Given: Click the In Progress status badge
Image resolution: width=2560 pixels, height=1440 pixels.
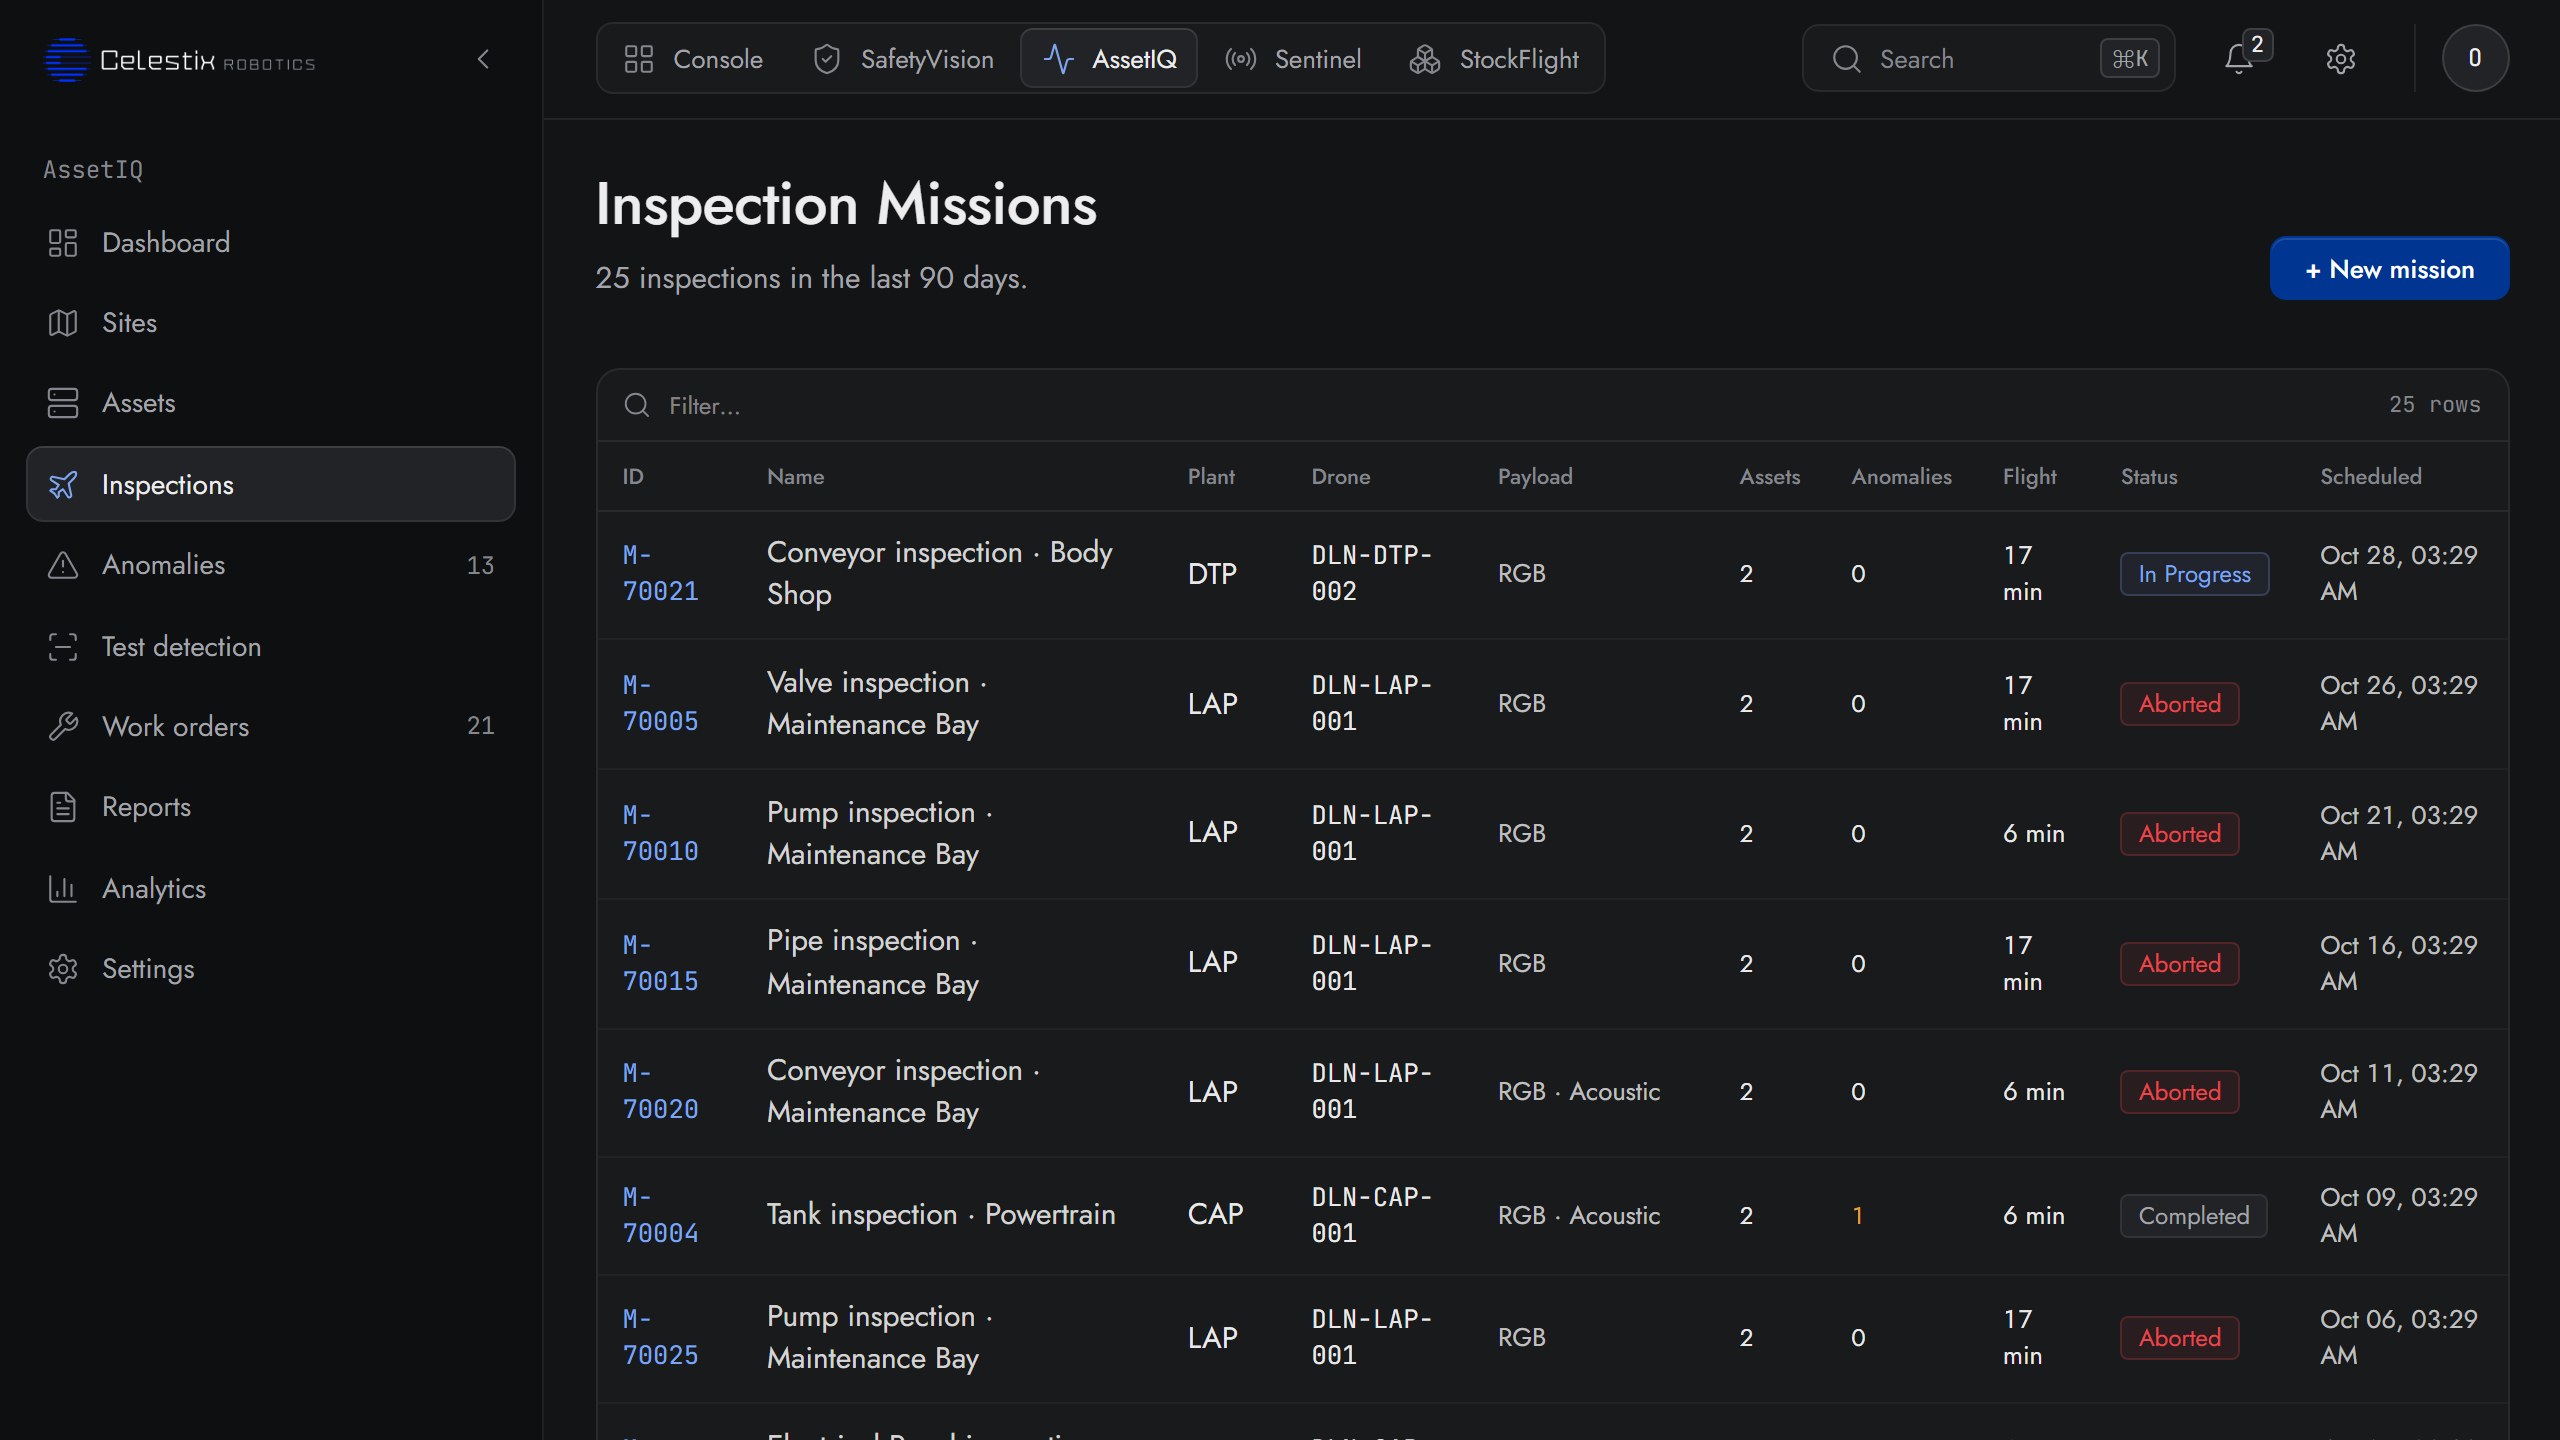Looking at the screenshot, I should click(2194, 574).
